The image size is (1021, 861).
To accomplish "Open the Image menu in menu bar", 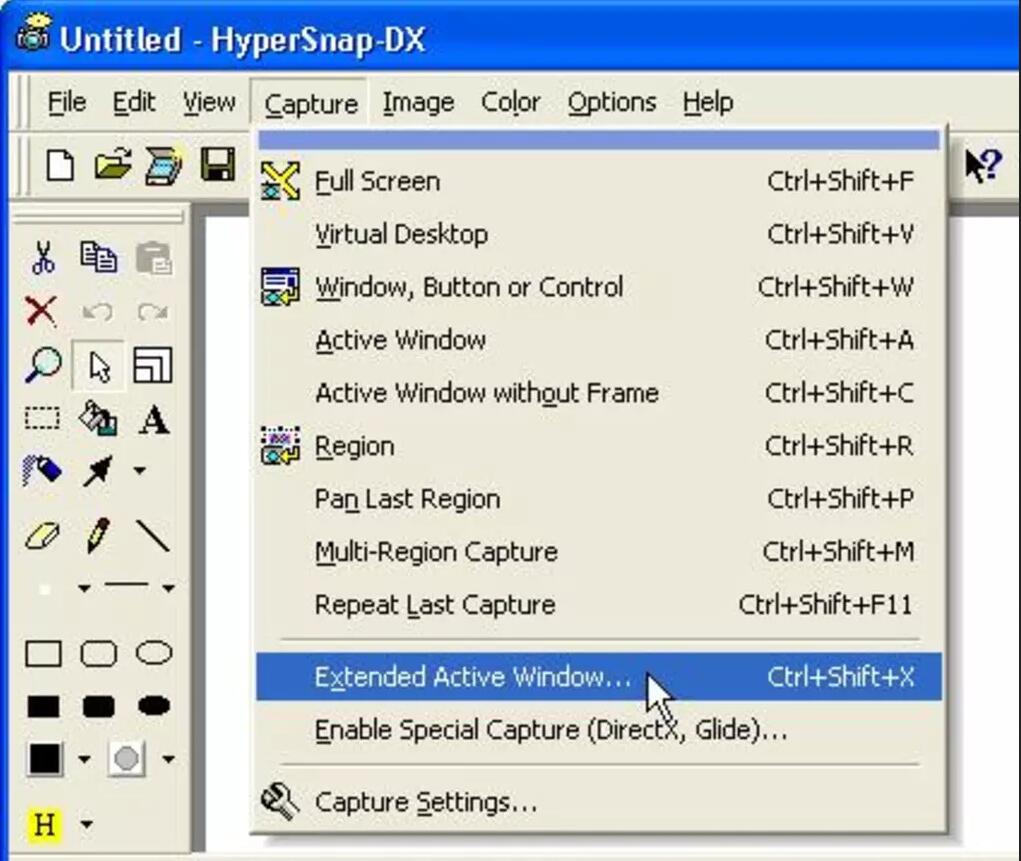I will (418, 102).
